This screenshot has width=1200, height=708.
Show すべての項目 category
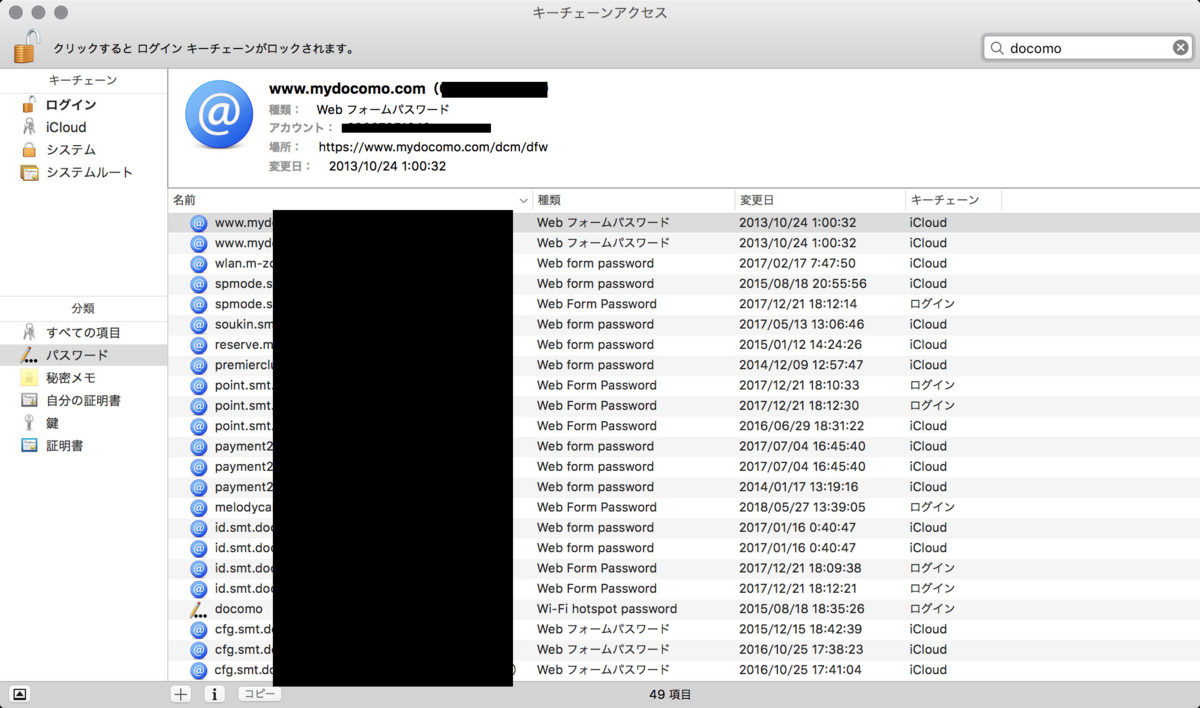tap(83, 332)
